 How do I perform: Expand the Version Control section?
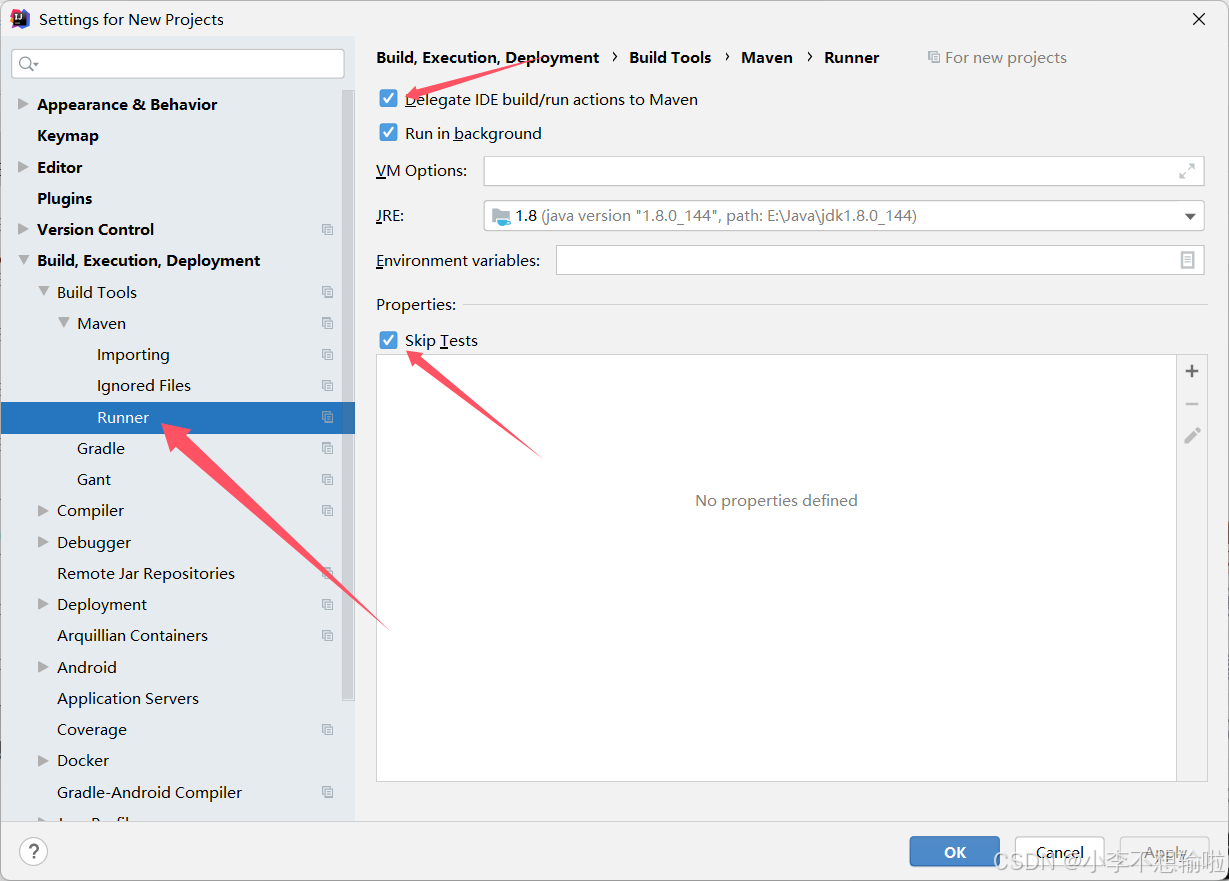pos(23,229)
